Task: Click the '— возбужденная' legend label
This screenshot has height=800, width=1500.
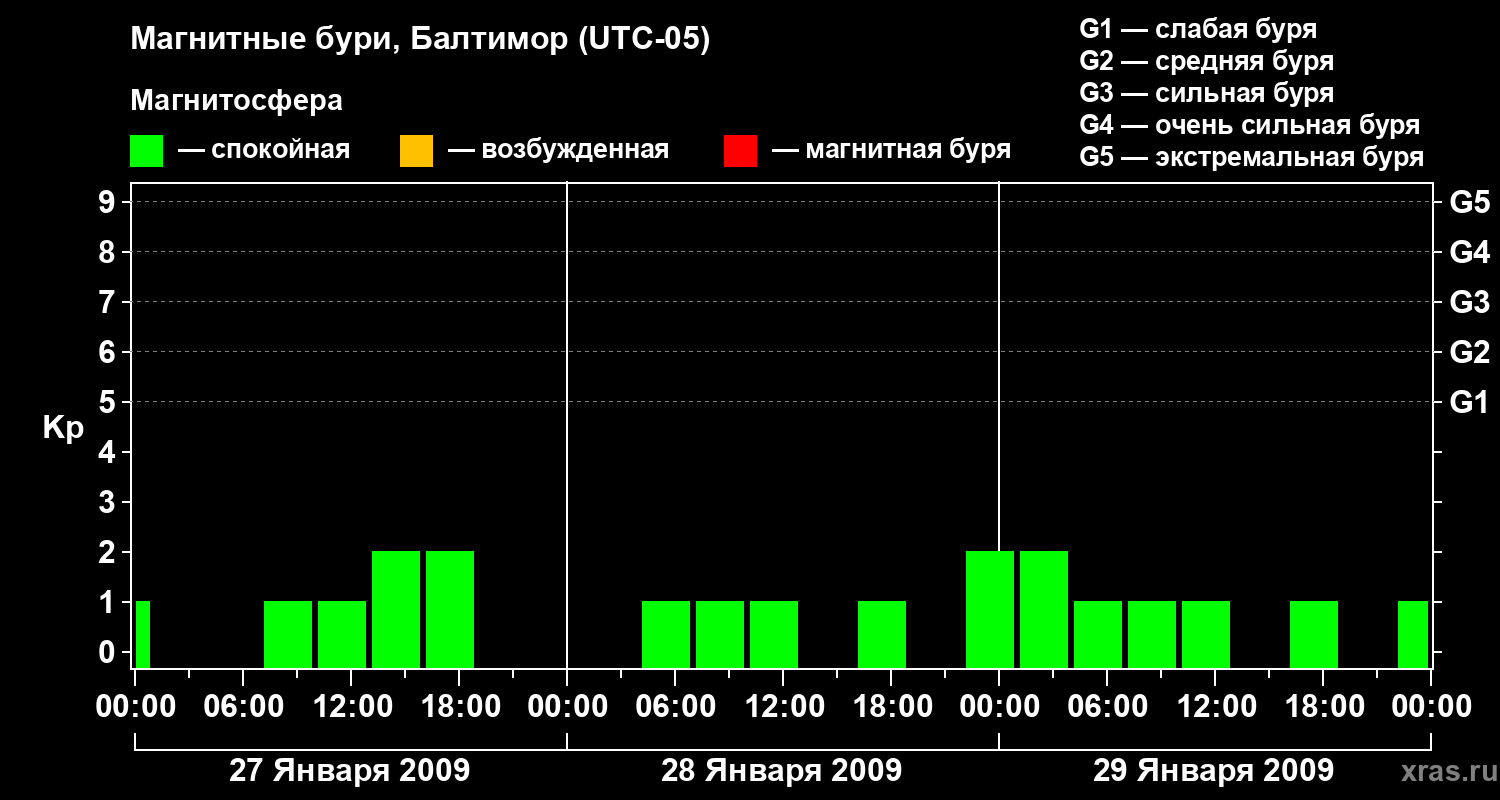Action: click(558, 151)
